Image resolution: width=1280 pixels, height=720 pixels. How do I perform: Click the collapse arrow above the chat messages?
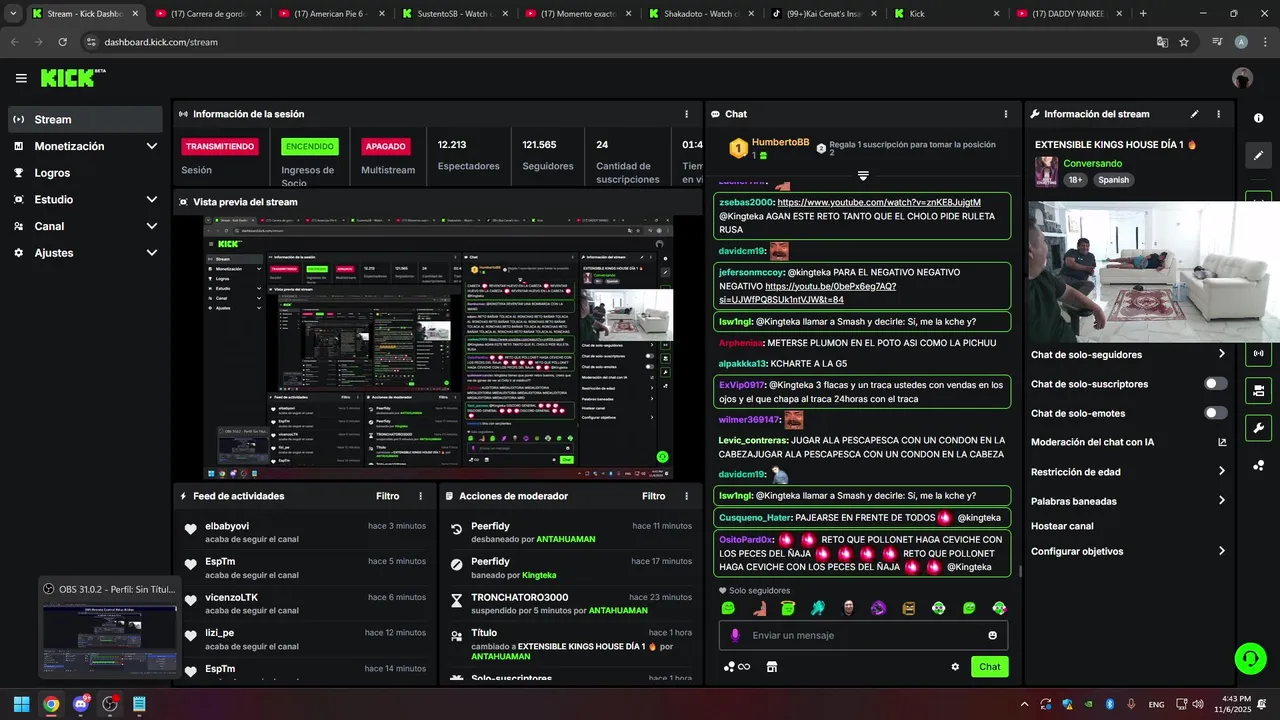click(x=862, y=176)
